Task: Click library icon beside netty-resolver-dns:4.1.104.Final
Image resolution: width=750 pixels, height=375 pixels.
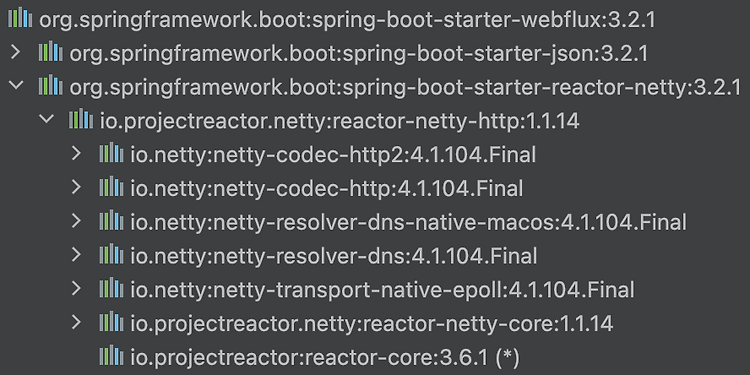Action: point(112,254)
